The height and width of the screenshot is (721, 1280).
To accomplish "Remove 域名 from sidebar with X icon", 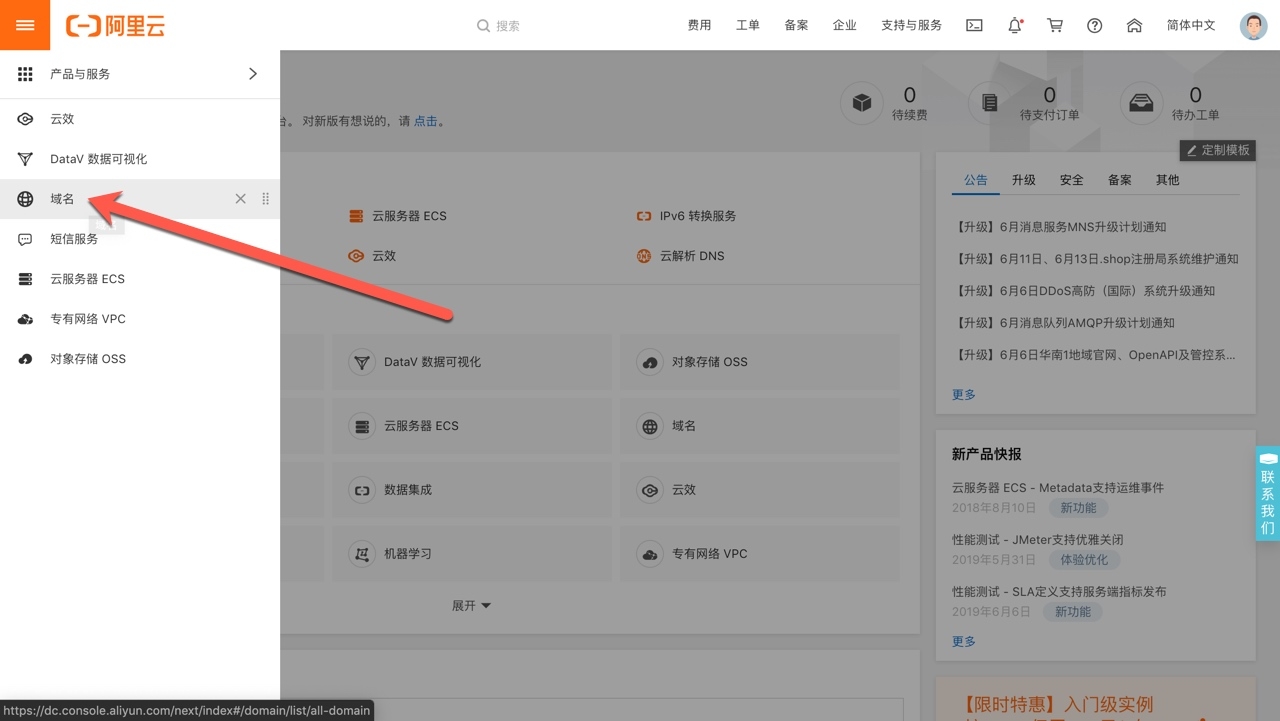I will tap(240, 199).
